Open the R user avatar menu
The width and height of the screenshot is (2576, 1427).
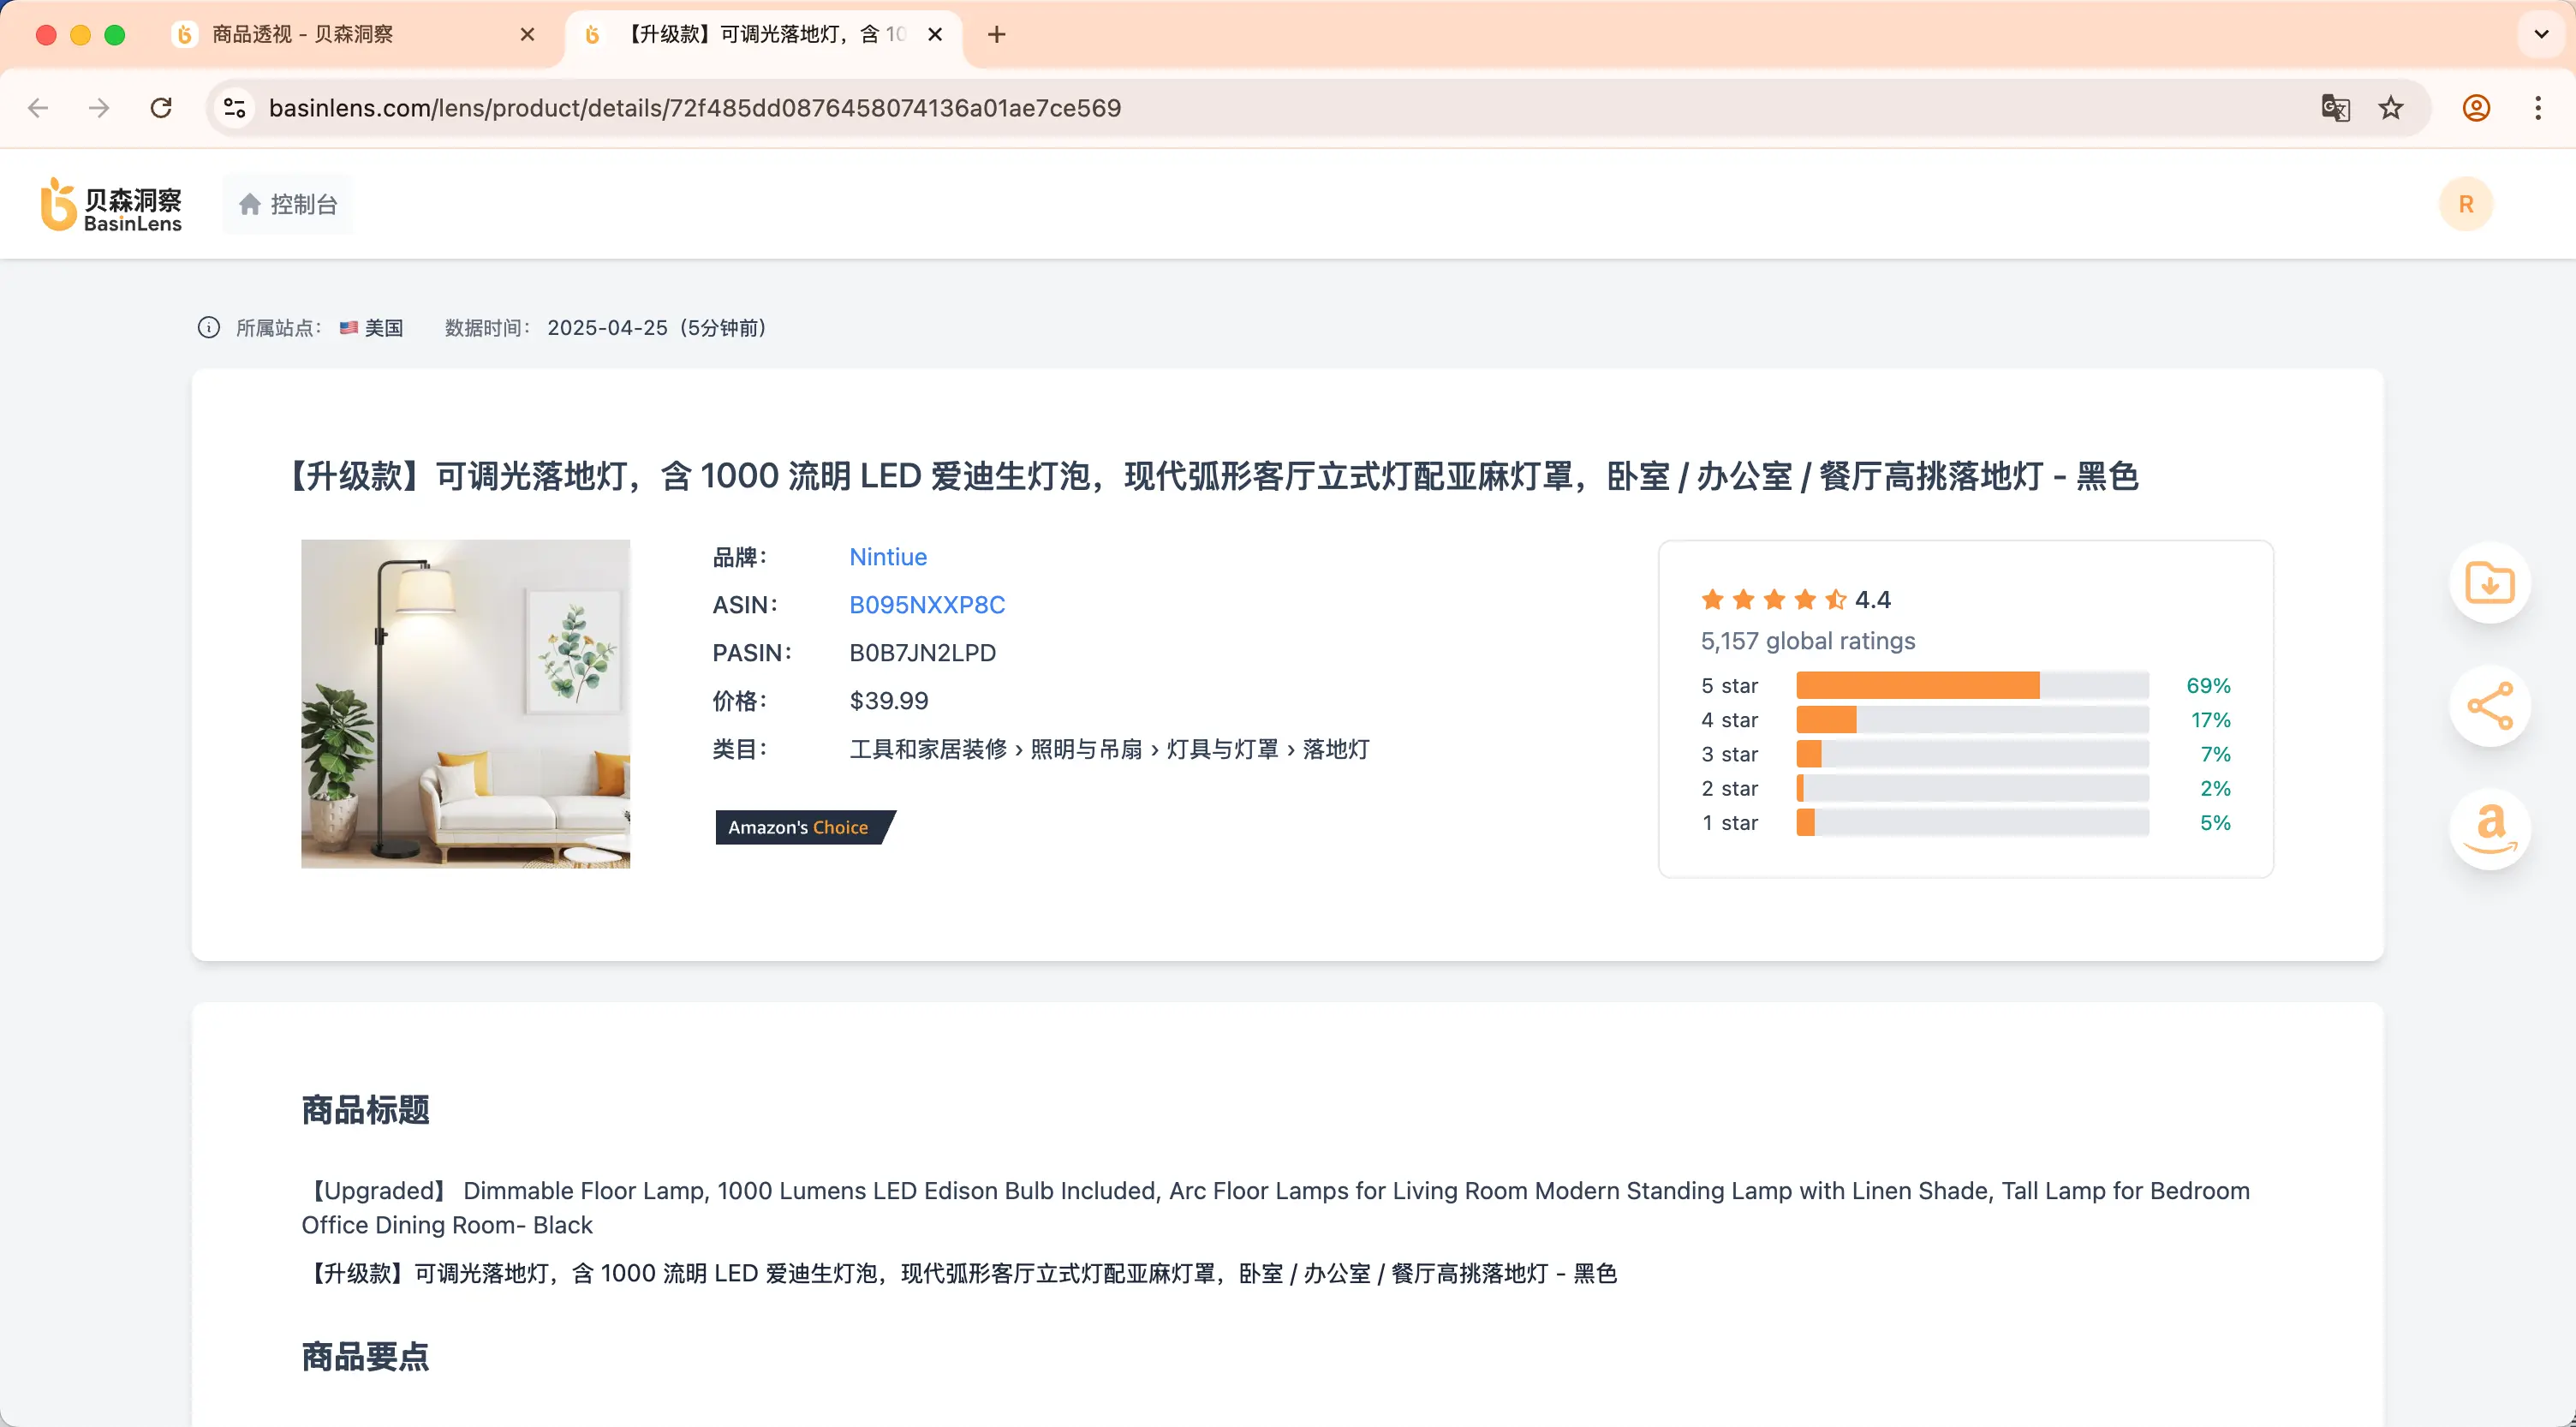(x=2465, y=203)
